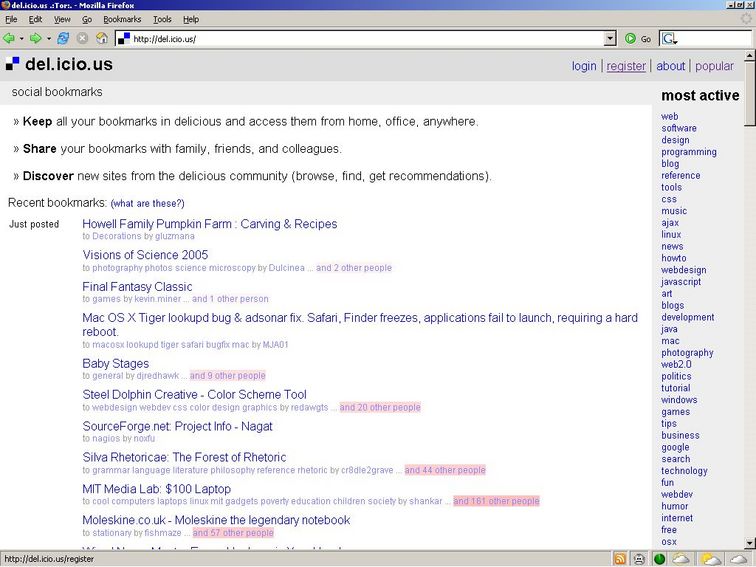Viewport: 756px width, 567px height.
Task: Open the Back history dropdown arrow
Action: [21, 39]
